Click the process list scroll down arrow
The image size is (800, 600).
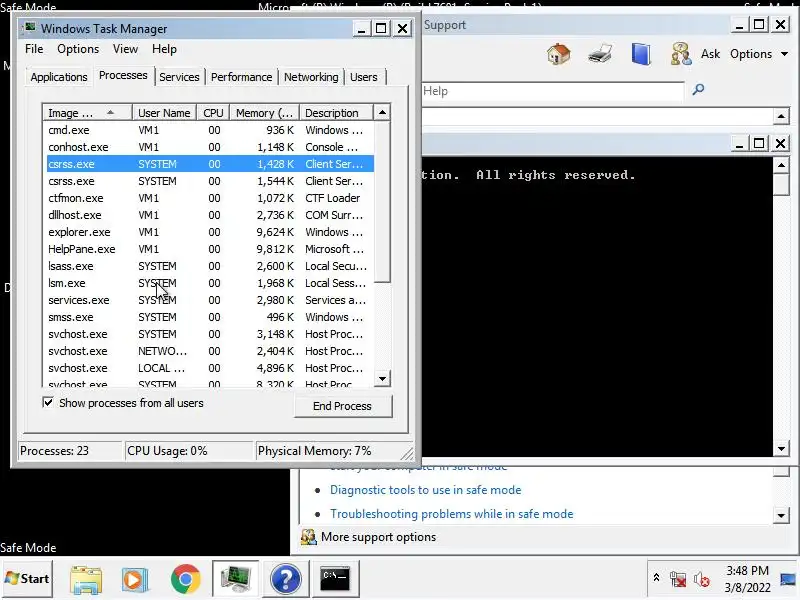(x=382, y=379)
